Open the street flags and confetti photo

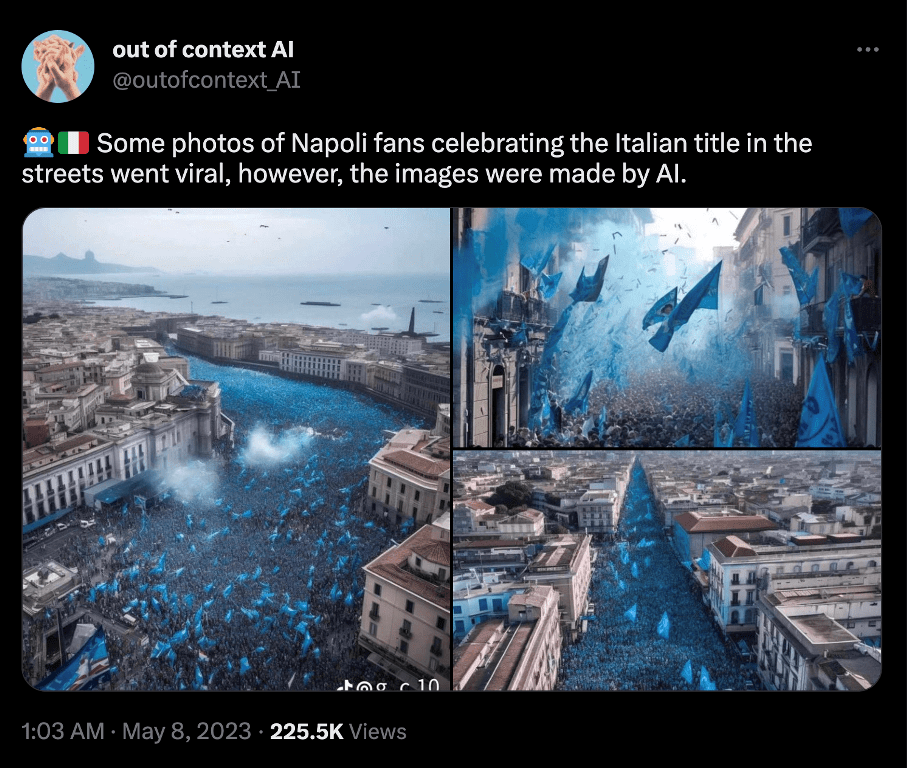[x=667, y=327]
